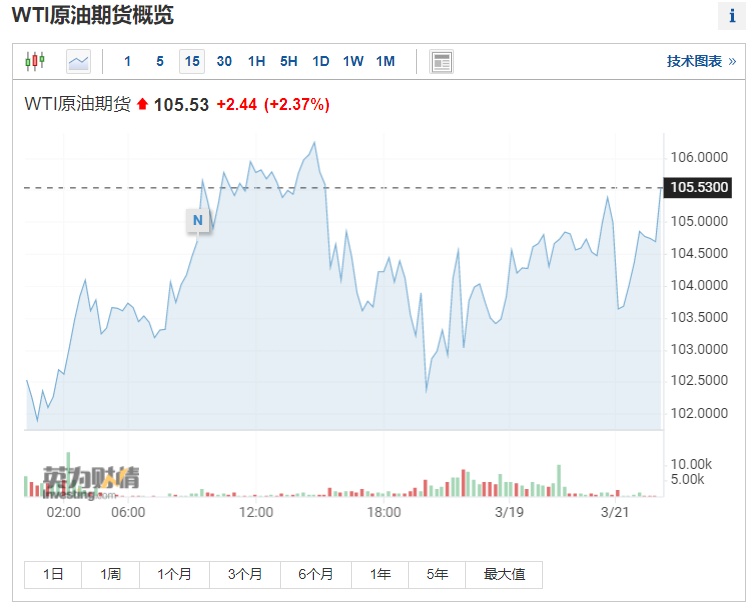Display the 最大值 range
753x609 pixels.
click(504, 574)
